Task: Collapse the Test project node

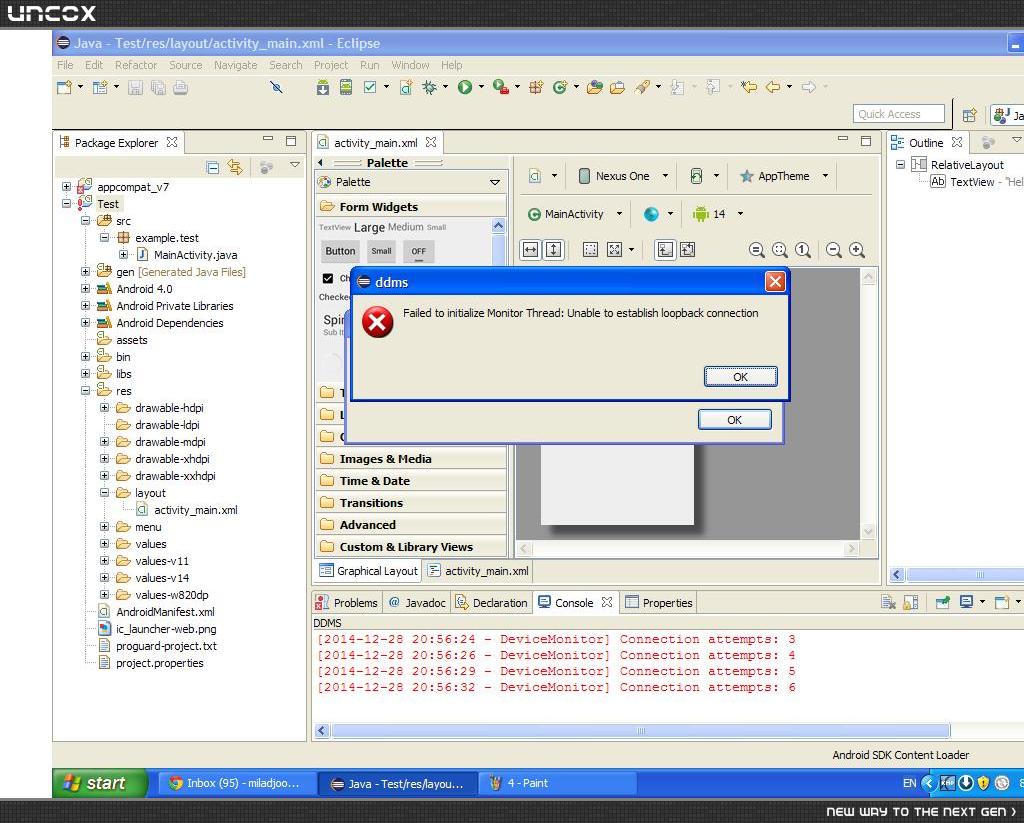Action: [66, 204]
